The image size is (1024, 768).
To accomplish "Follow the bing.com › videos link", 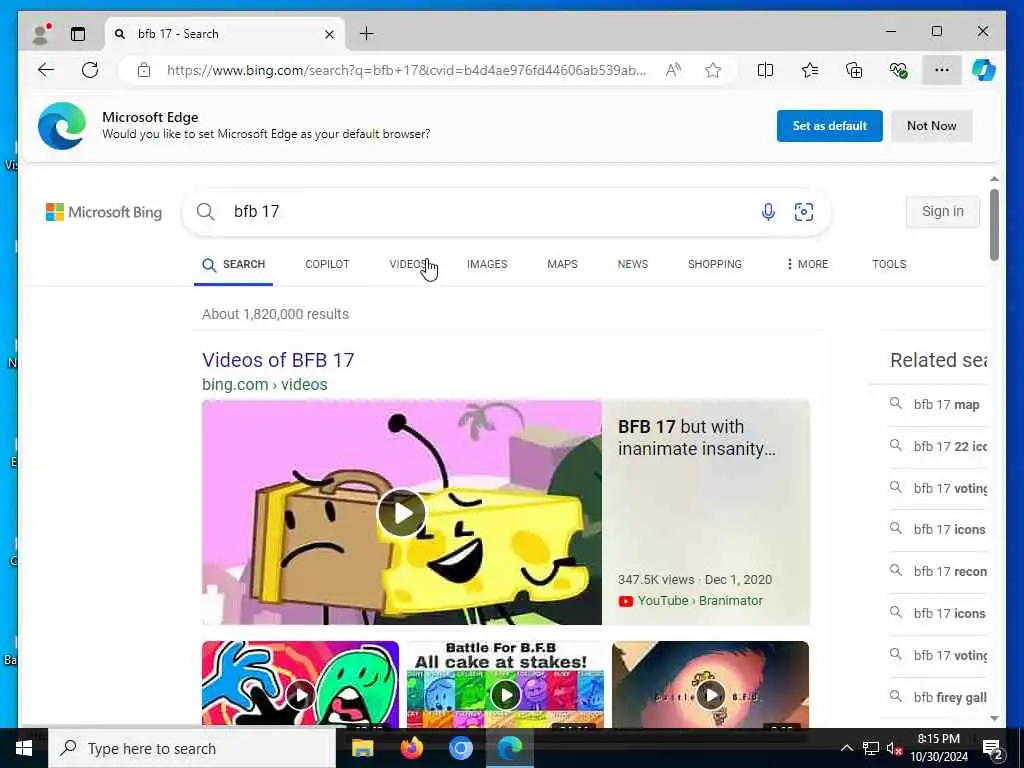I will (x=264, y=385).
